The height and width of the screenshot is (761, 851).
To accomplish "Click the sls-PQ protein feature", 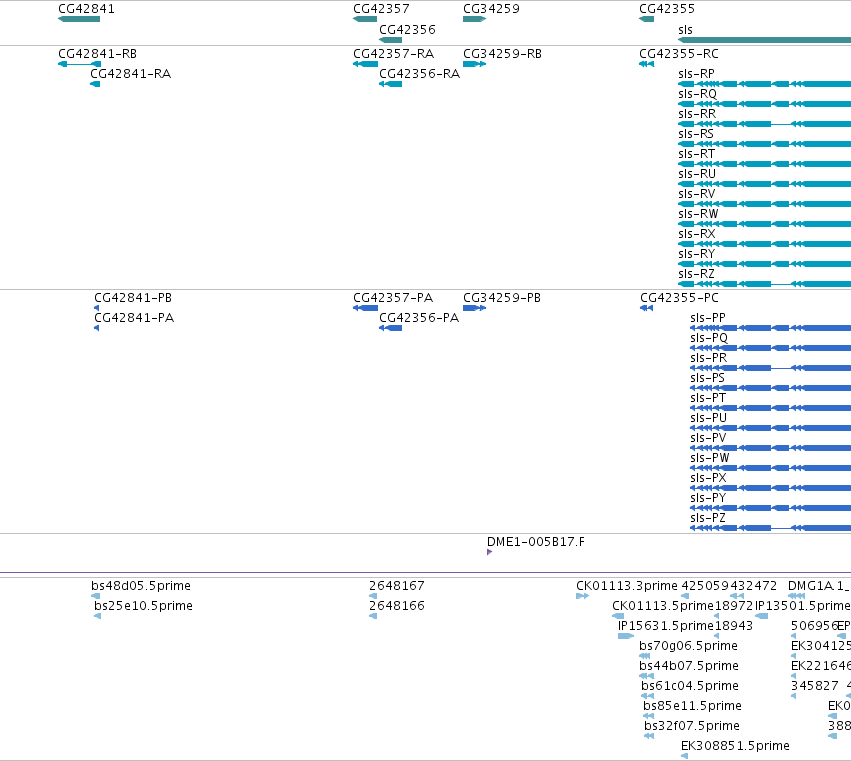I will coord(771,348).
